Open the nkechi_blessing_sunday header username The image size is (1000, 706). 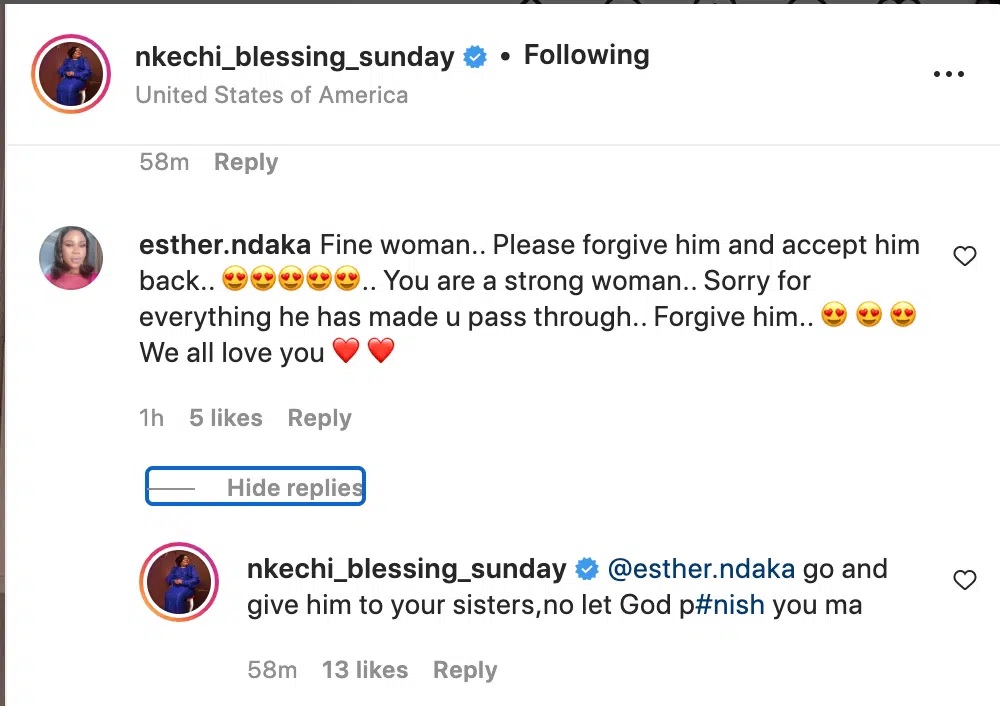coord(294,57)
